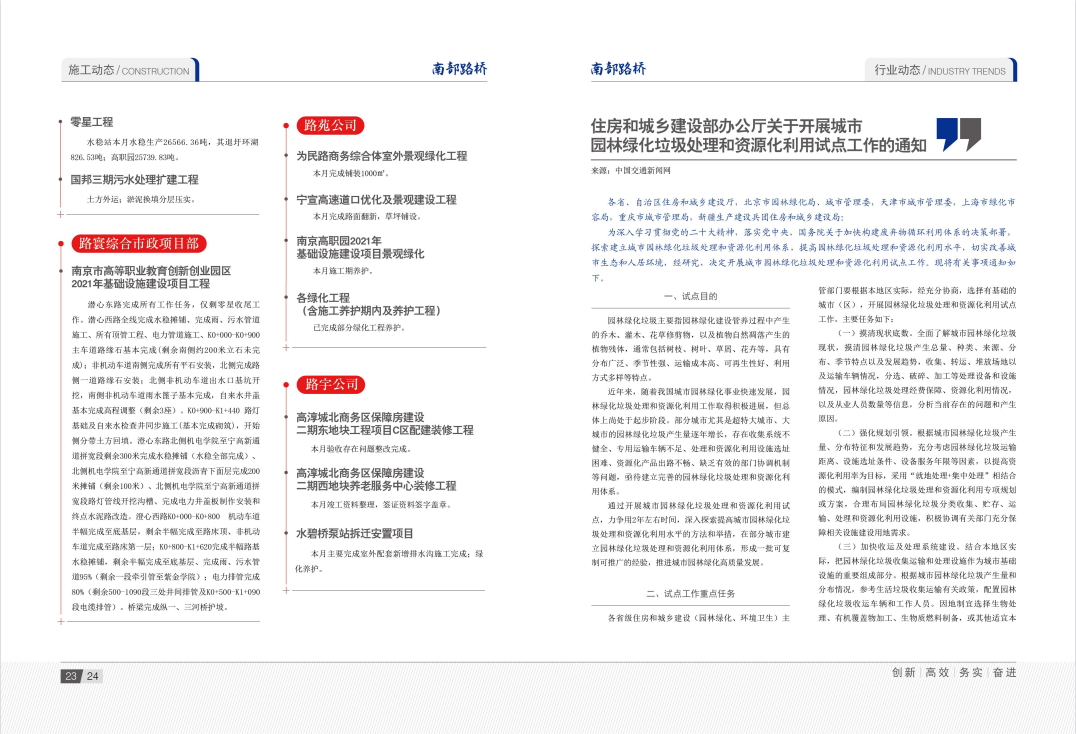The height and width of the screenshot is (734, 1076).
Task: Click the line 土方外运；淤泥换填分层压实。
Action: (x=142, y=200)
